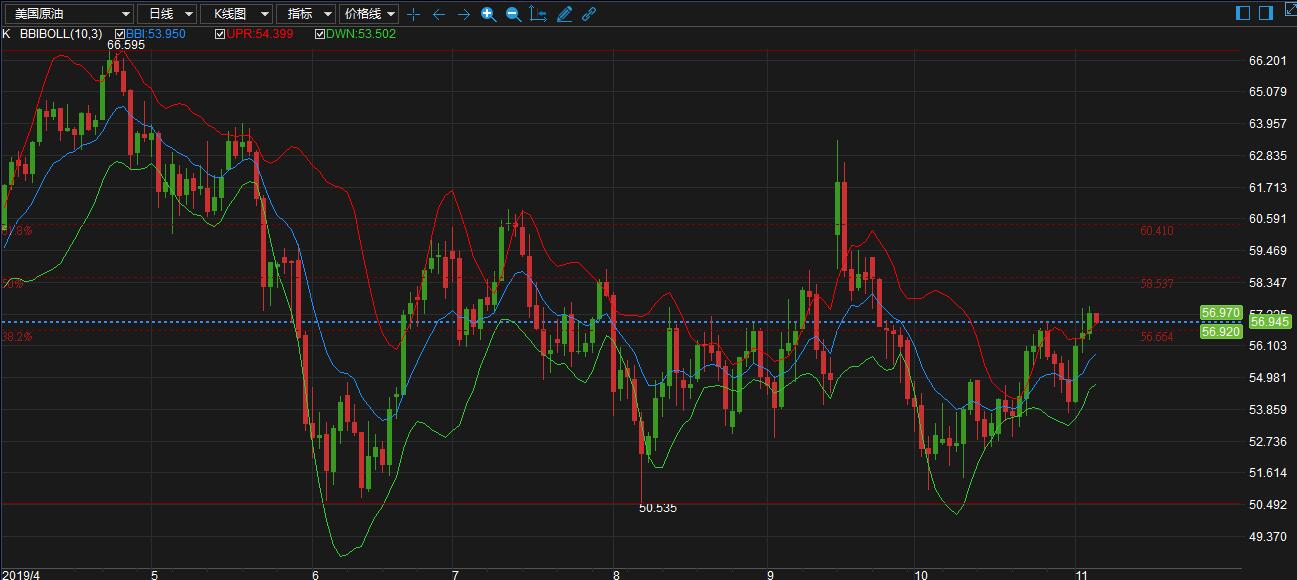Go forward with the right arrow
Screen dimensions: 1297x580
tap(463, 14)
